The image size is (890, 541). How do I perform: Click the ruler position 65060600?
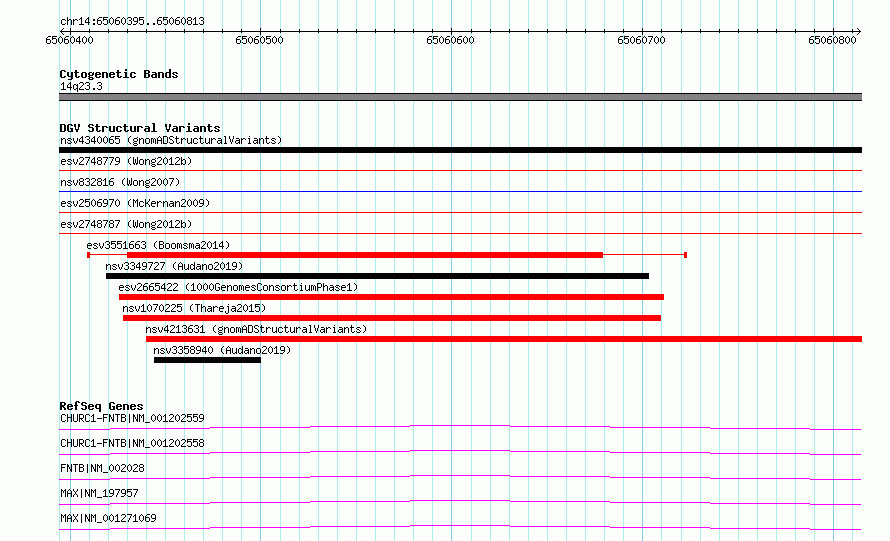coord(450,40)
